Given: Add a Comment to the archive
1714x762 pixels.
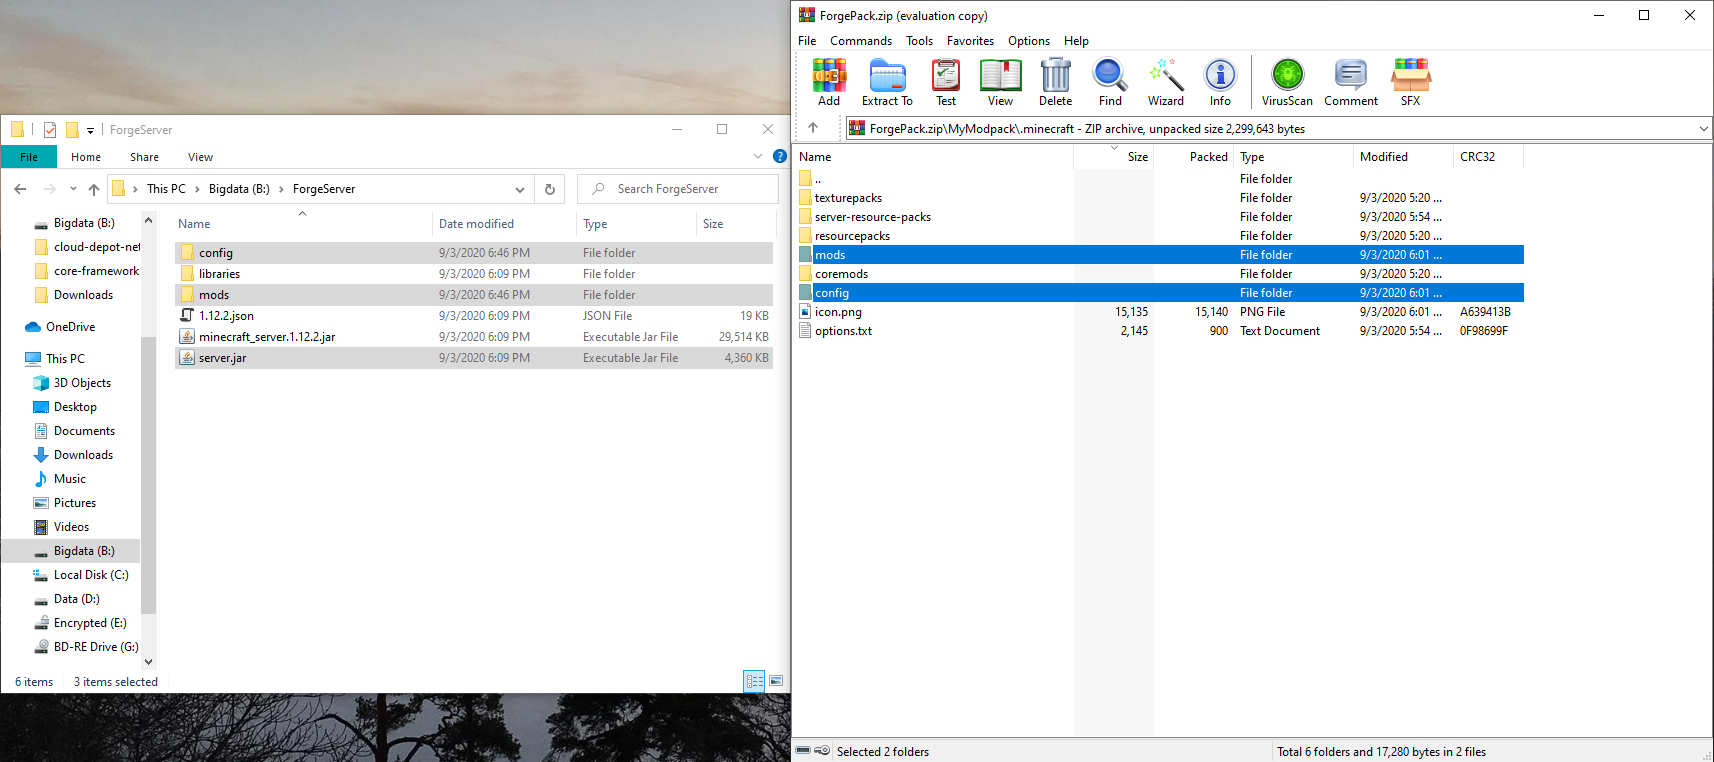Looking at the screenshot, I should pyautogui.click(x=1351, y=82).
